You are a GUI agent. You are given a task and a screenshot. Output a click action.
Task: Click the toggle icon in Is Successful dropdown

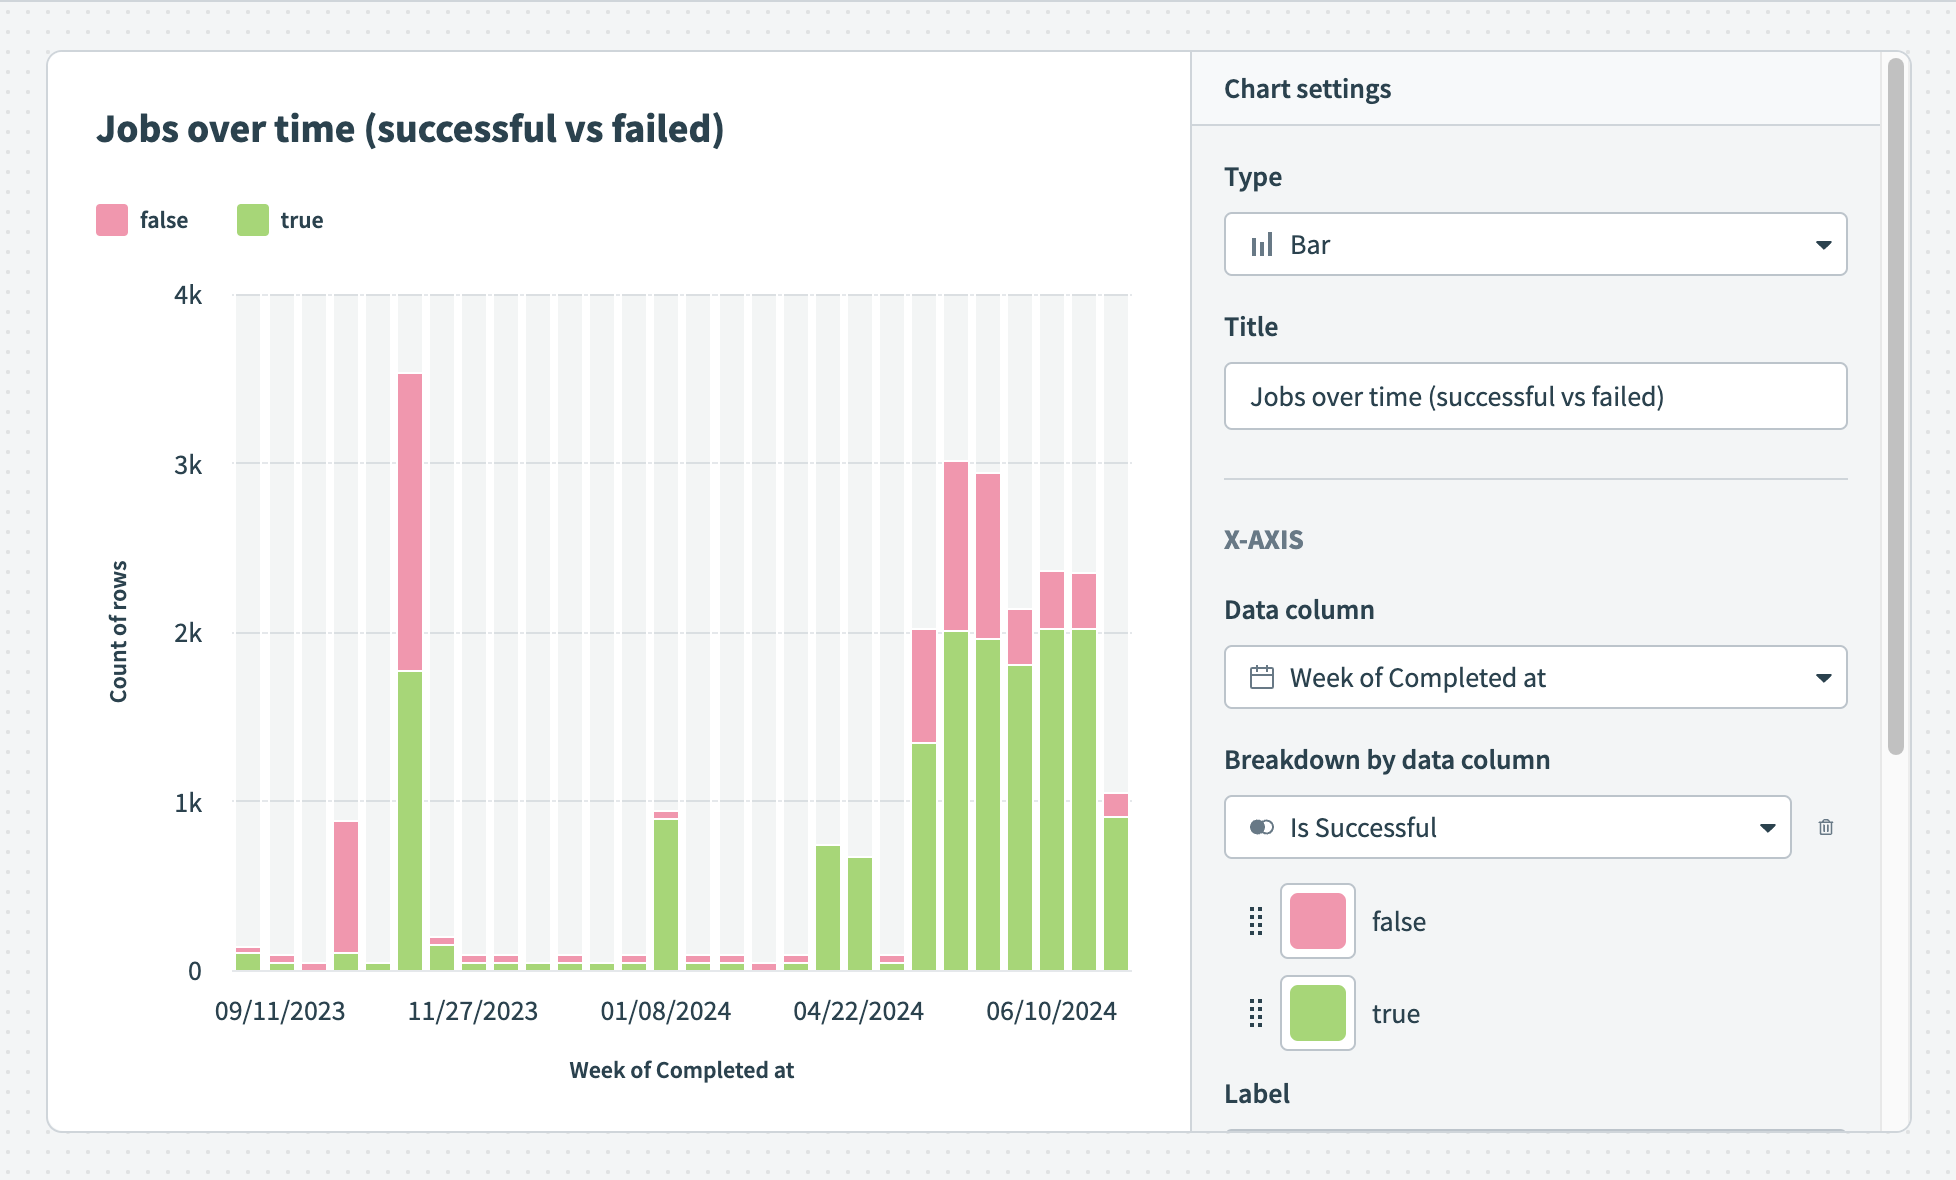[x=1262, y=827]
